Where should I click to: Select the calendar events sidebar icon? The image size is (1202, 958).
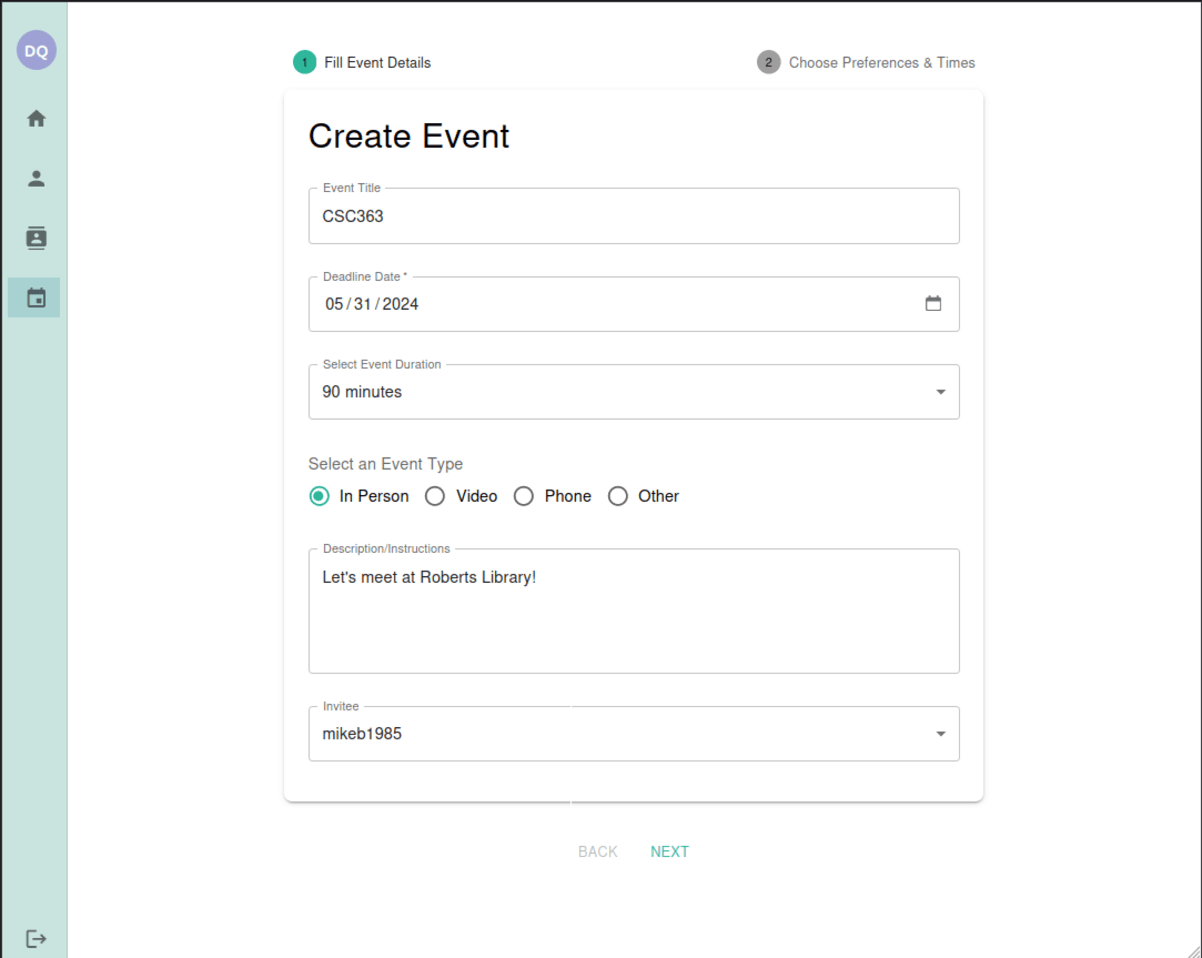pyautogui.click(x=36, y=298)
